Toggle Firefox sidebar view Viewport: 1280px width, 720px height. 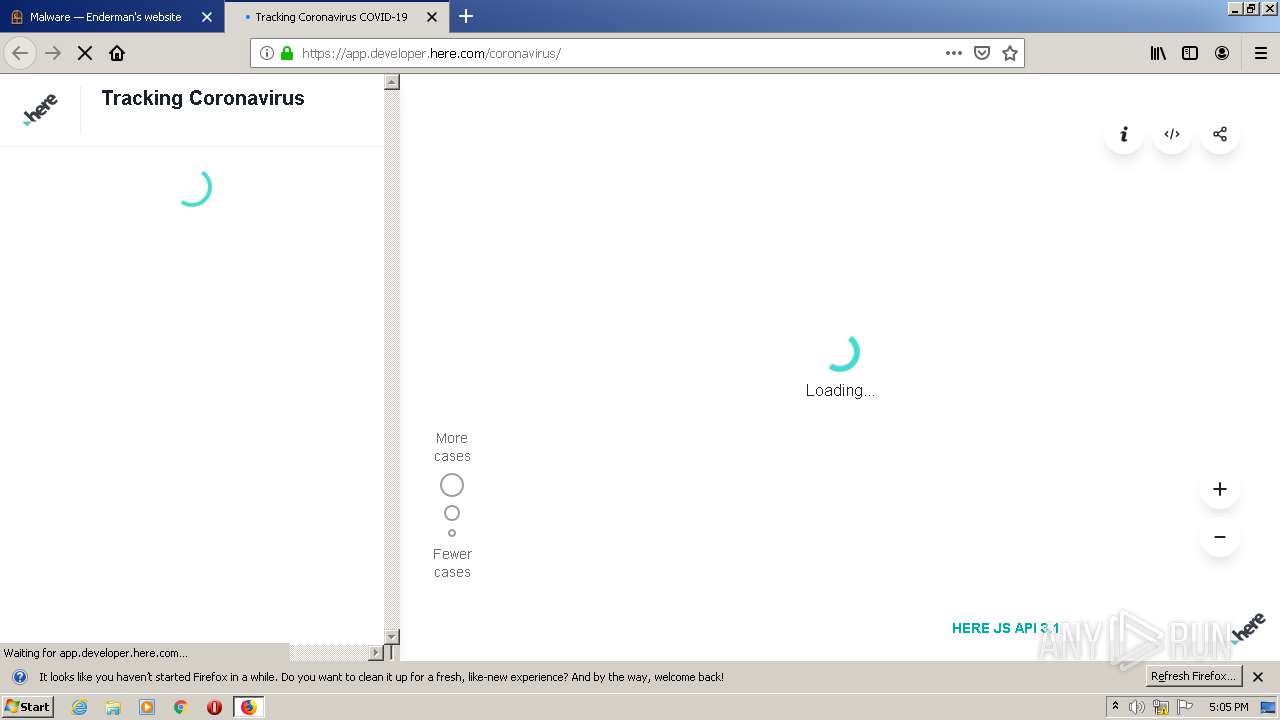pos(1190,53)
